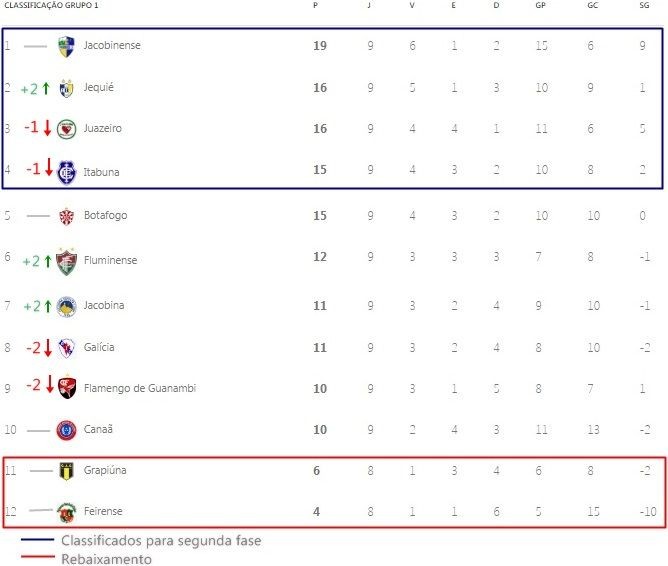Click the Botafogo team crest
This screenshot has width=668, height=566.
(x=66, y=216)
